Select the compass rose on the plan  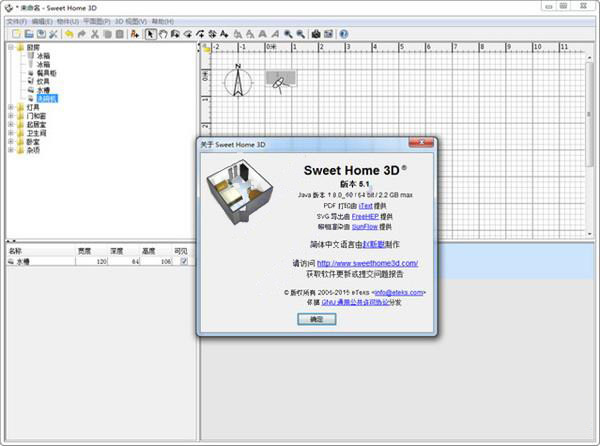coord(238,81)
